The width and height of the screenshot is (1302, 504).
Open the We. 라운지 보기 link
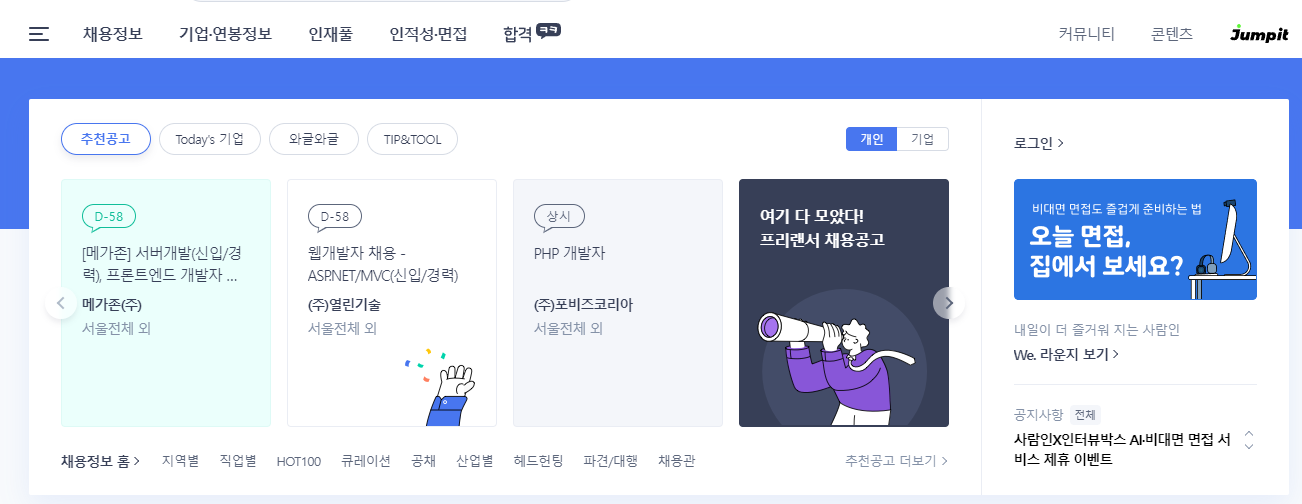[1066, 354]
